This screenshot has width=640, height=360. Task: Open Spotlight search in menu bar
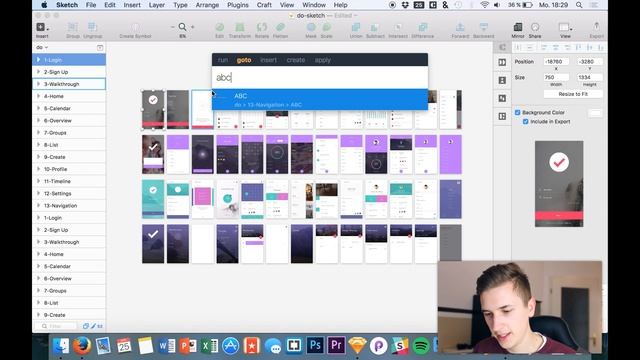579,5
